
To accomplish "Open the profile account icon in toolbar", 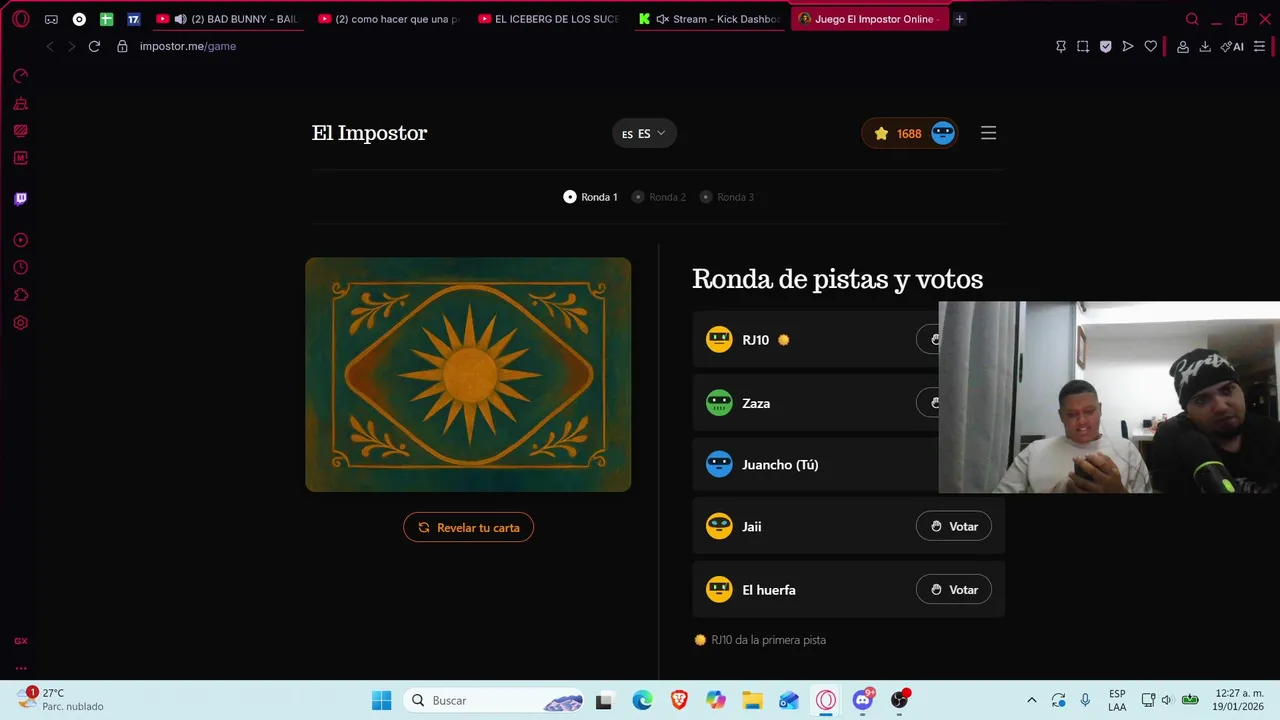I will point(1183,46).
